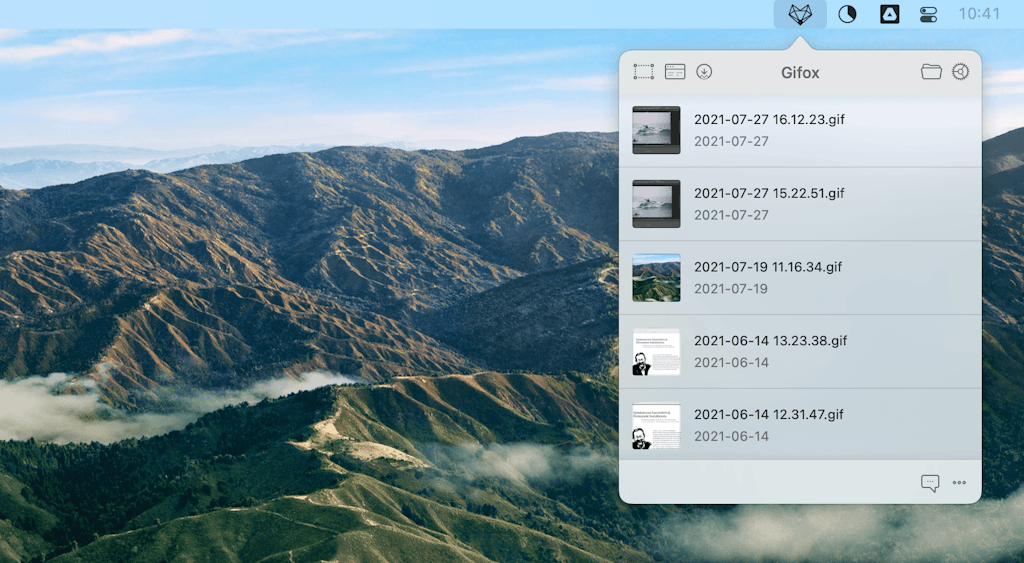Select 2021-06-14 13.23.38.gif in list
The height and width of the screenshot is (563, 1024).
click(770, 341)
